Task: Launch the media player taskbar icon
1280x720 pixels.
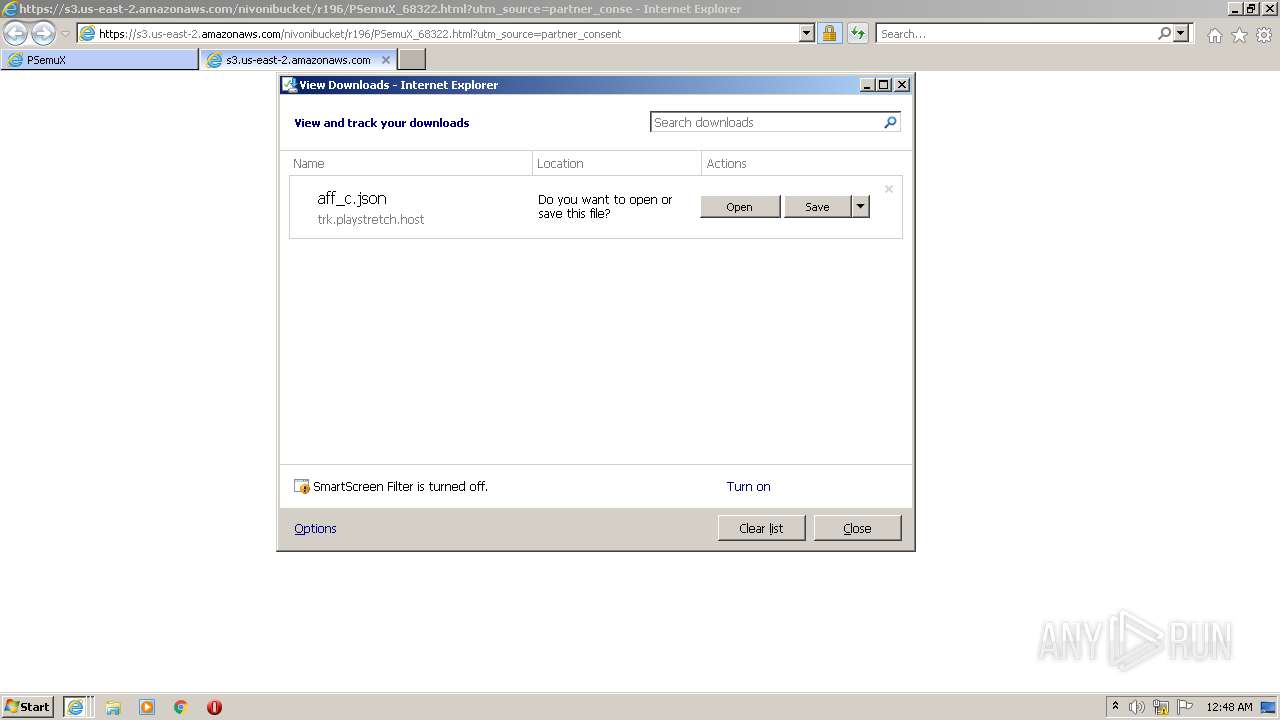Action: point(147,707)
